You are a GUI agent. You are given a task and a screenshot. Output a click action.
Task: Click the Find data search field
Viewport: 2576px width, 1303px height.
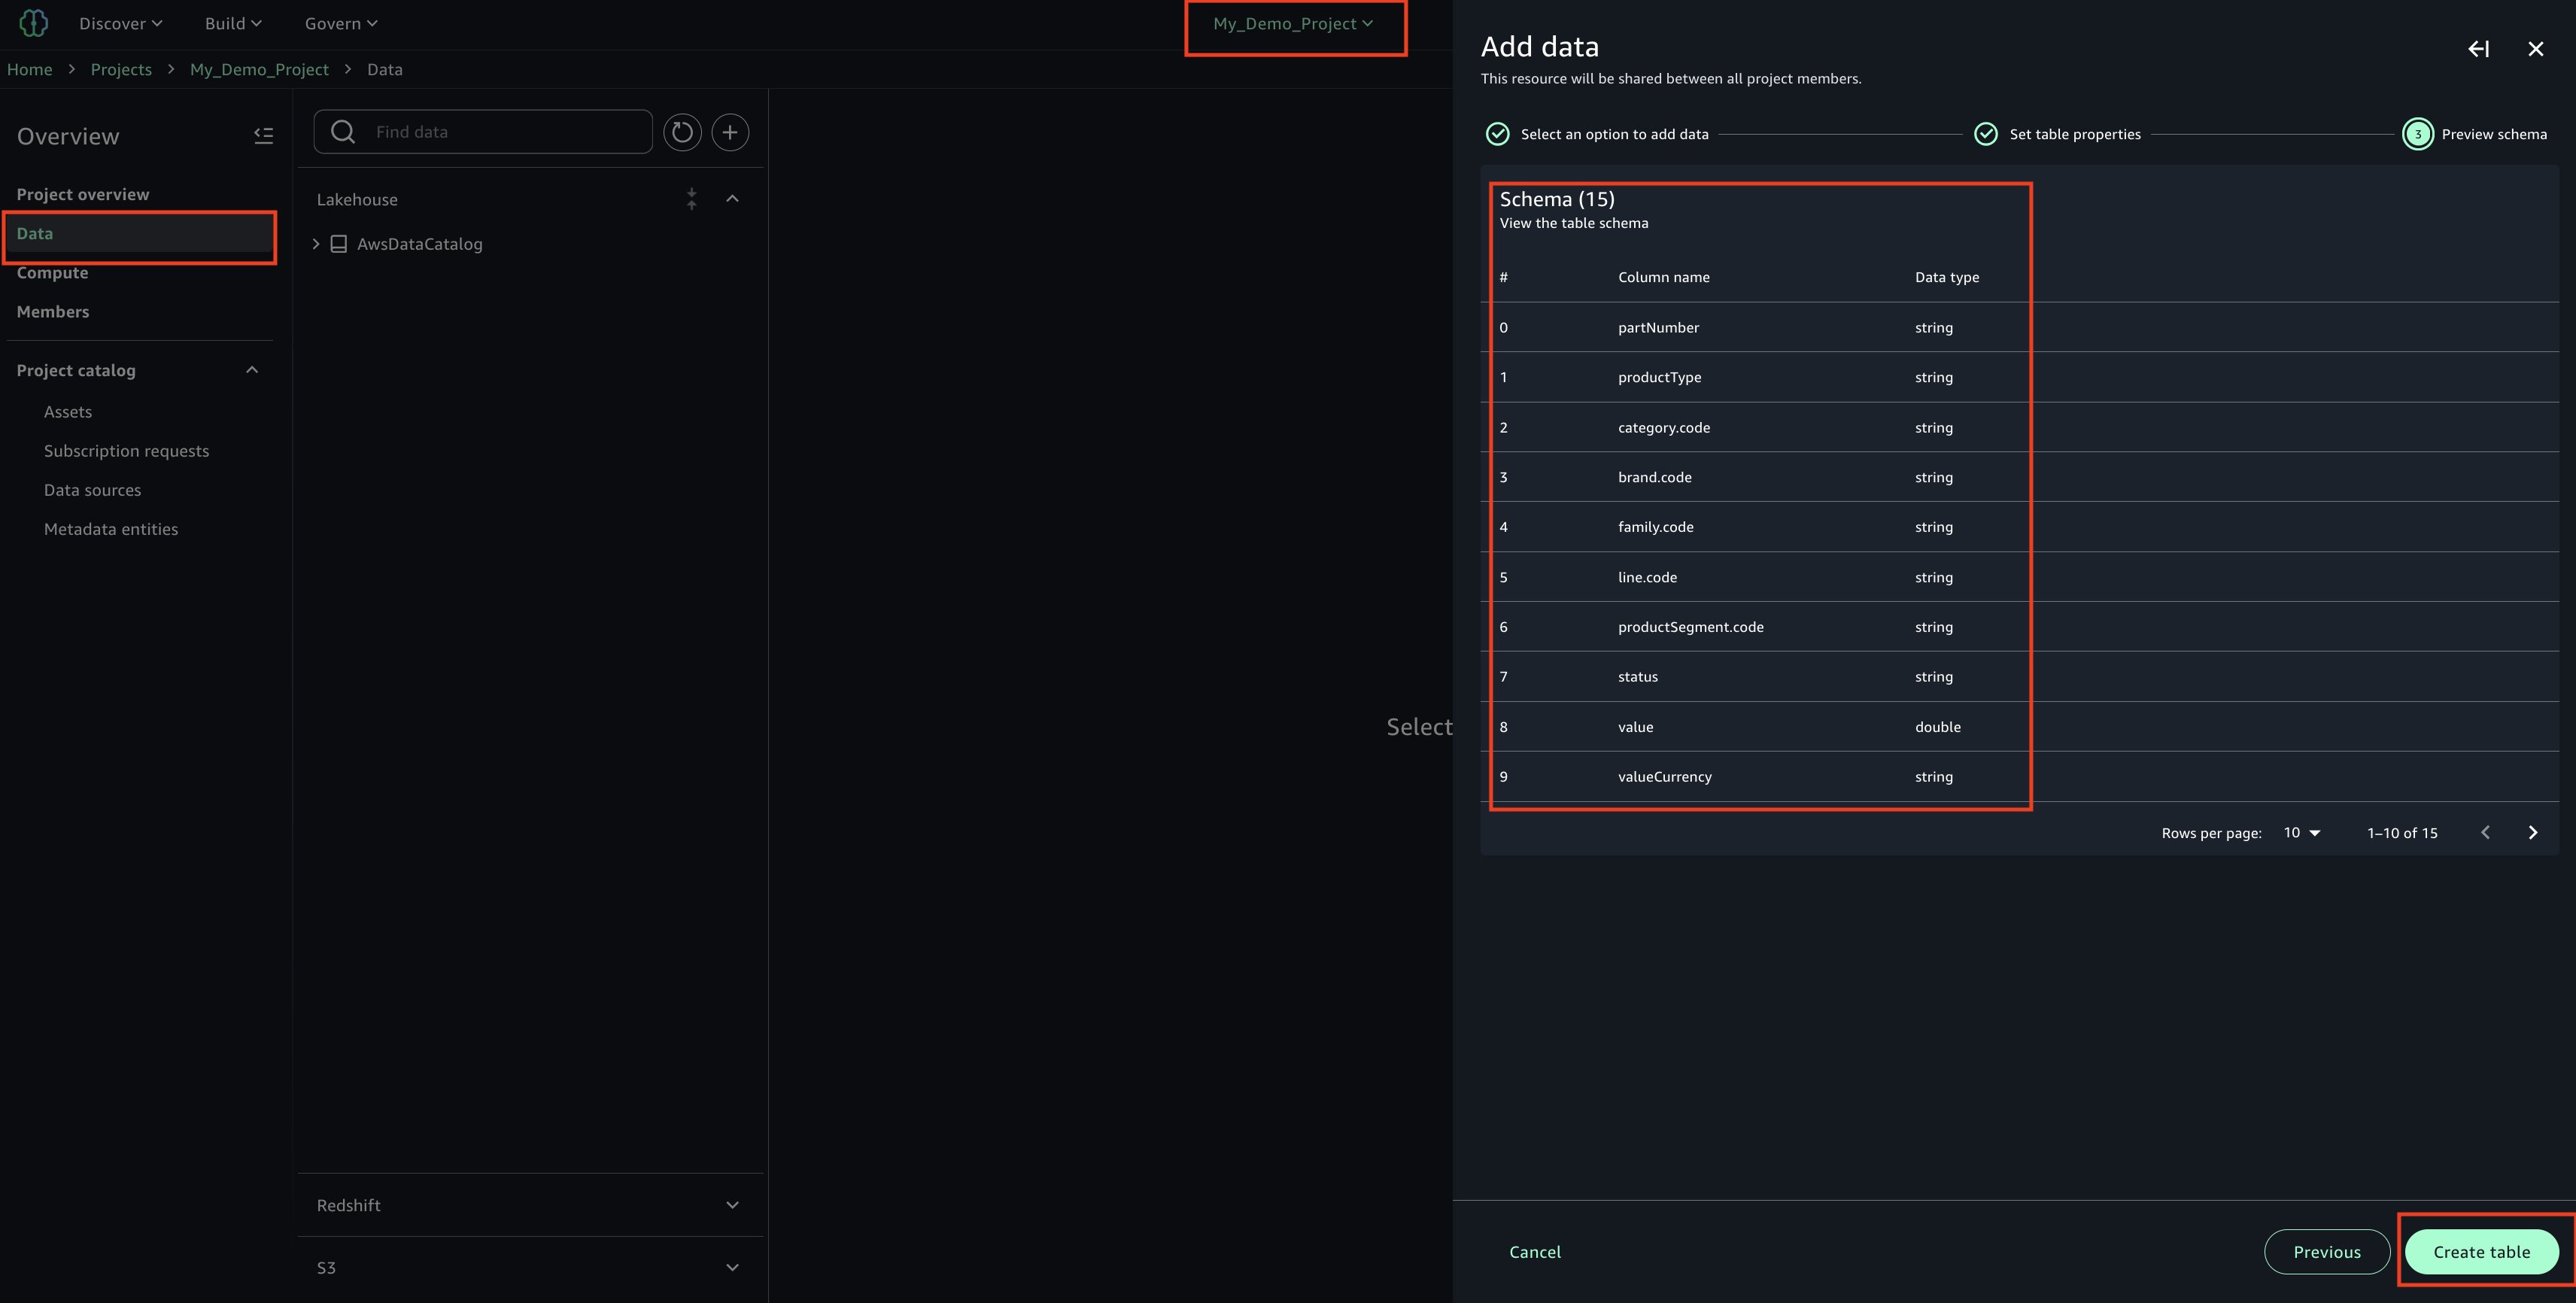coord(505,132)
